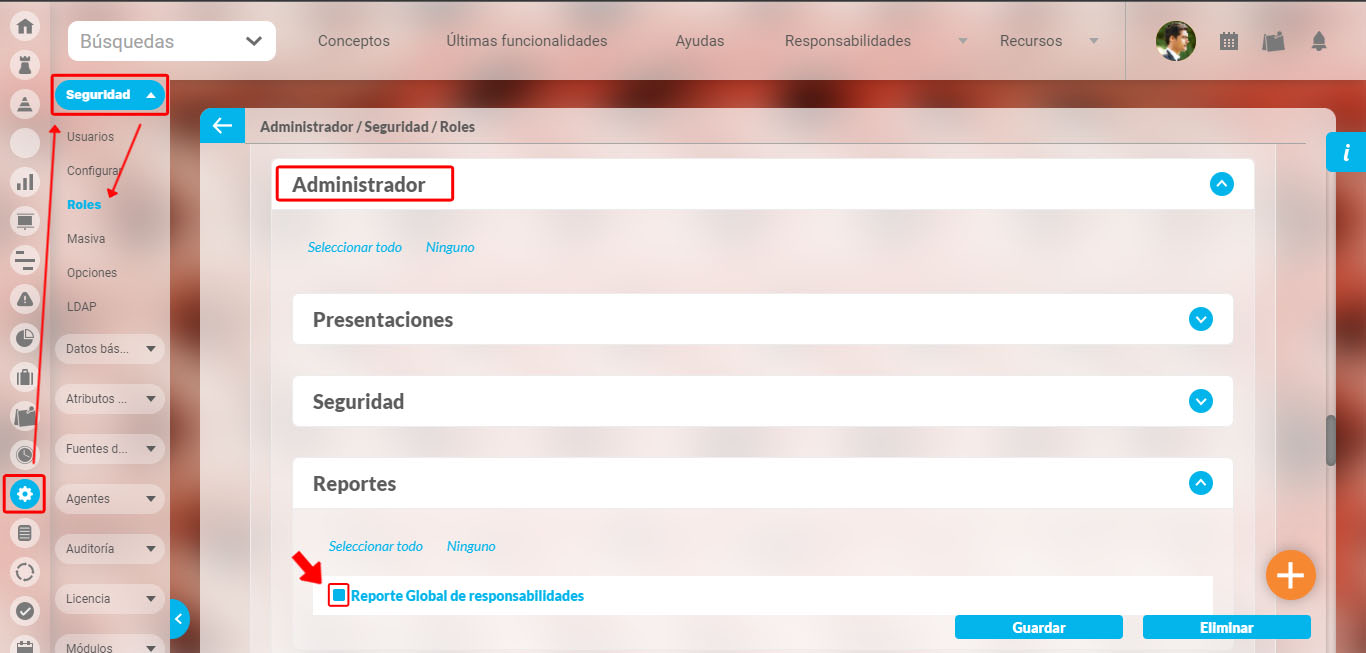Image resolution: width=1366 pixels, height=653 pixels.
Task: Open the Búsquedas dropdown
Action: (x=172, y=41)
